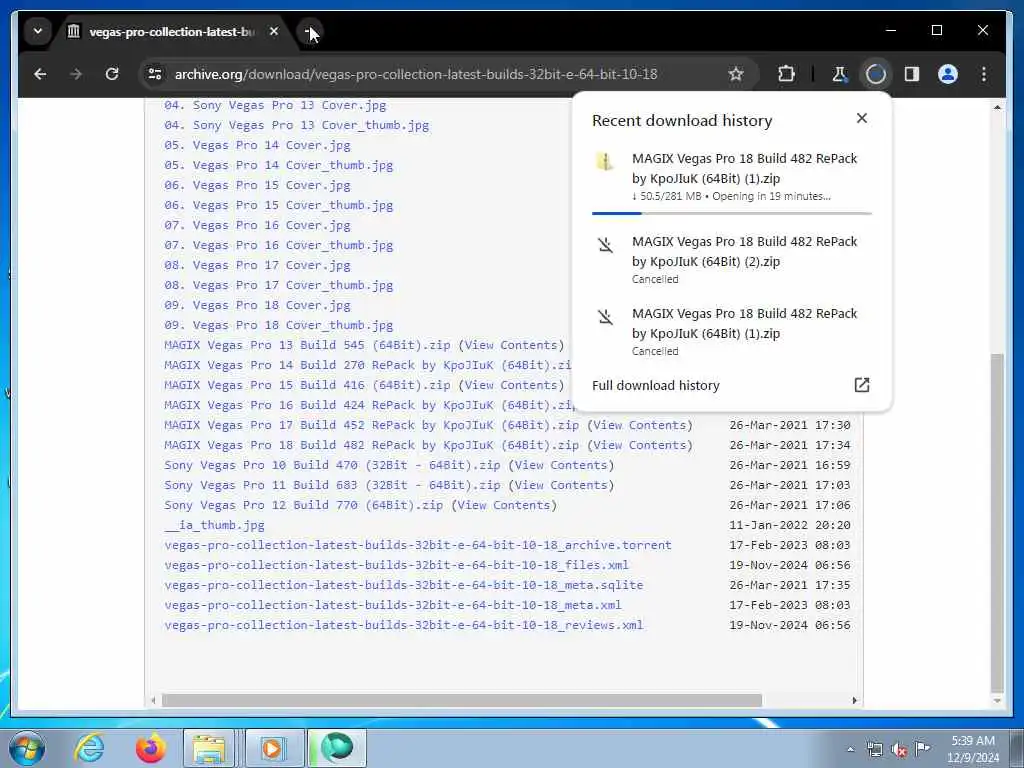The height and width of the screenshot is (768, 1024).
Task: Open __ia_thumb.jpg file
Action: point(214,525)
